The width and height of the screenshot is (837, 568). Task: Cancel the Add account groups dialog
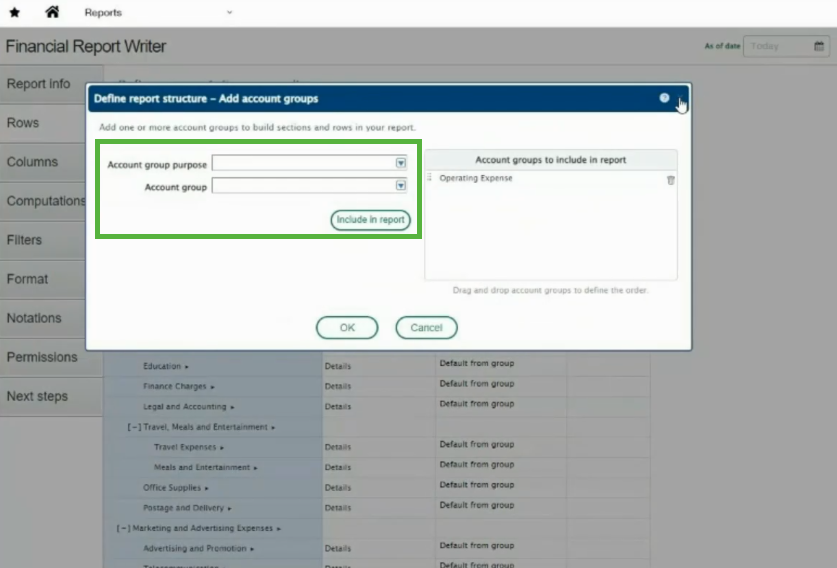click(x=426, y=328)
